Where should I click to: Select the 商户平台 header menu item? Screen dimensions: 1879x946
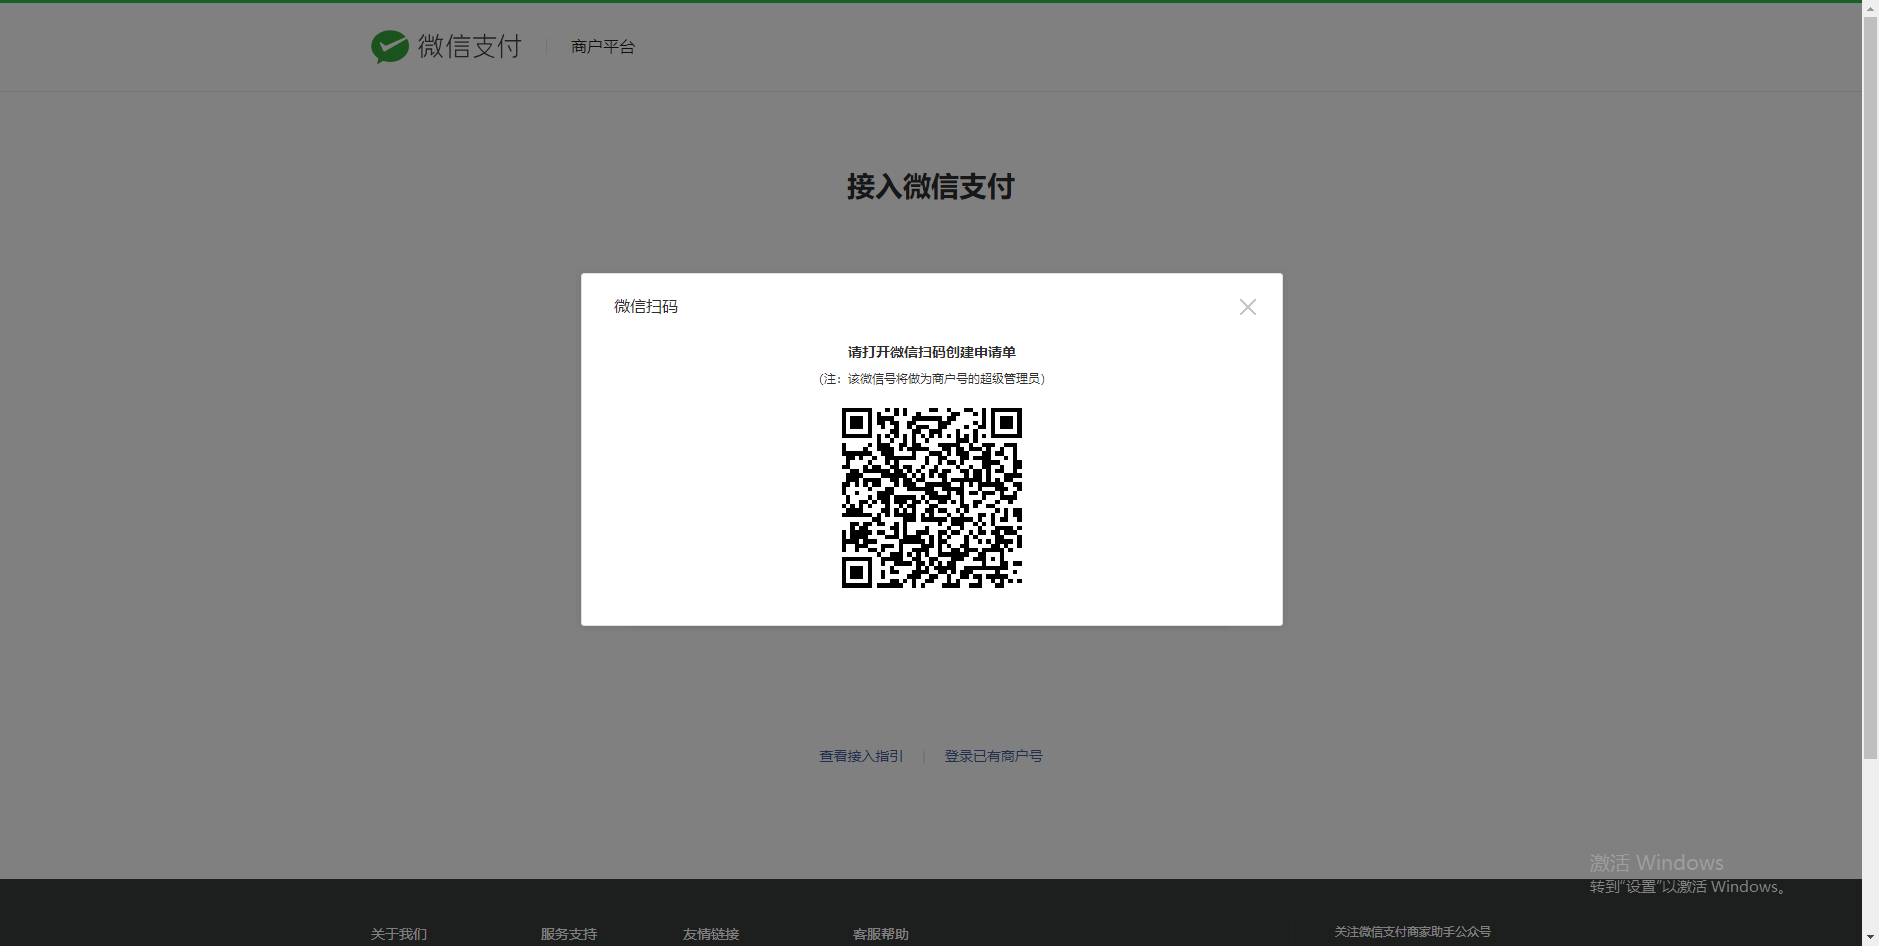pos(601,46)
